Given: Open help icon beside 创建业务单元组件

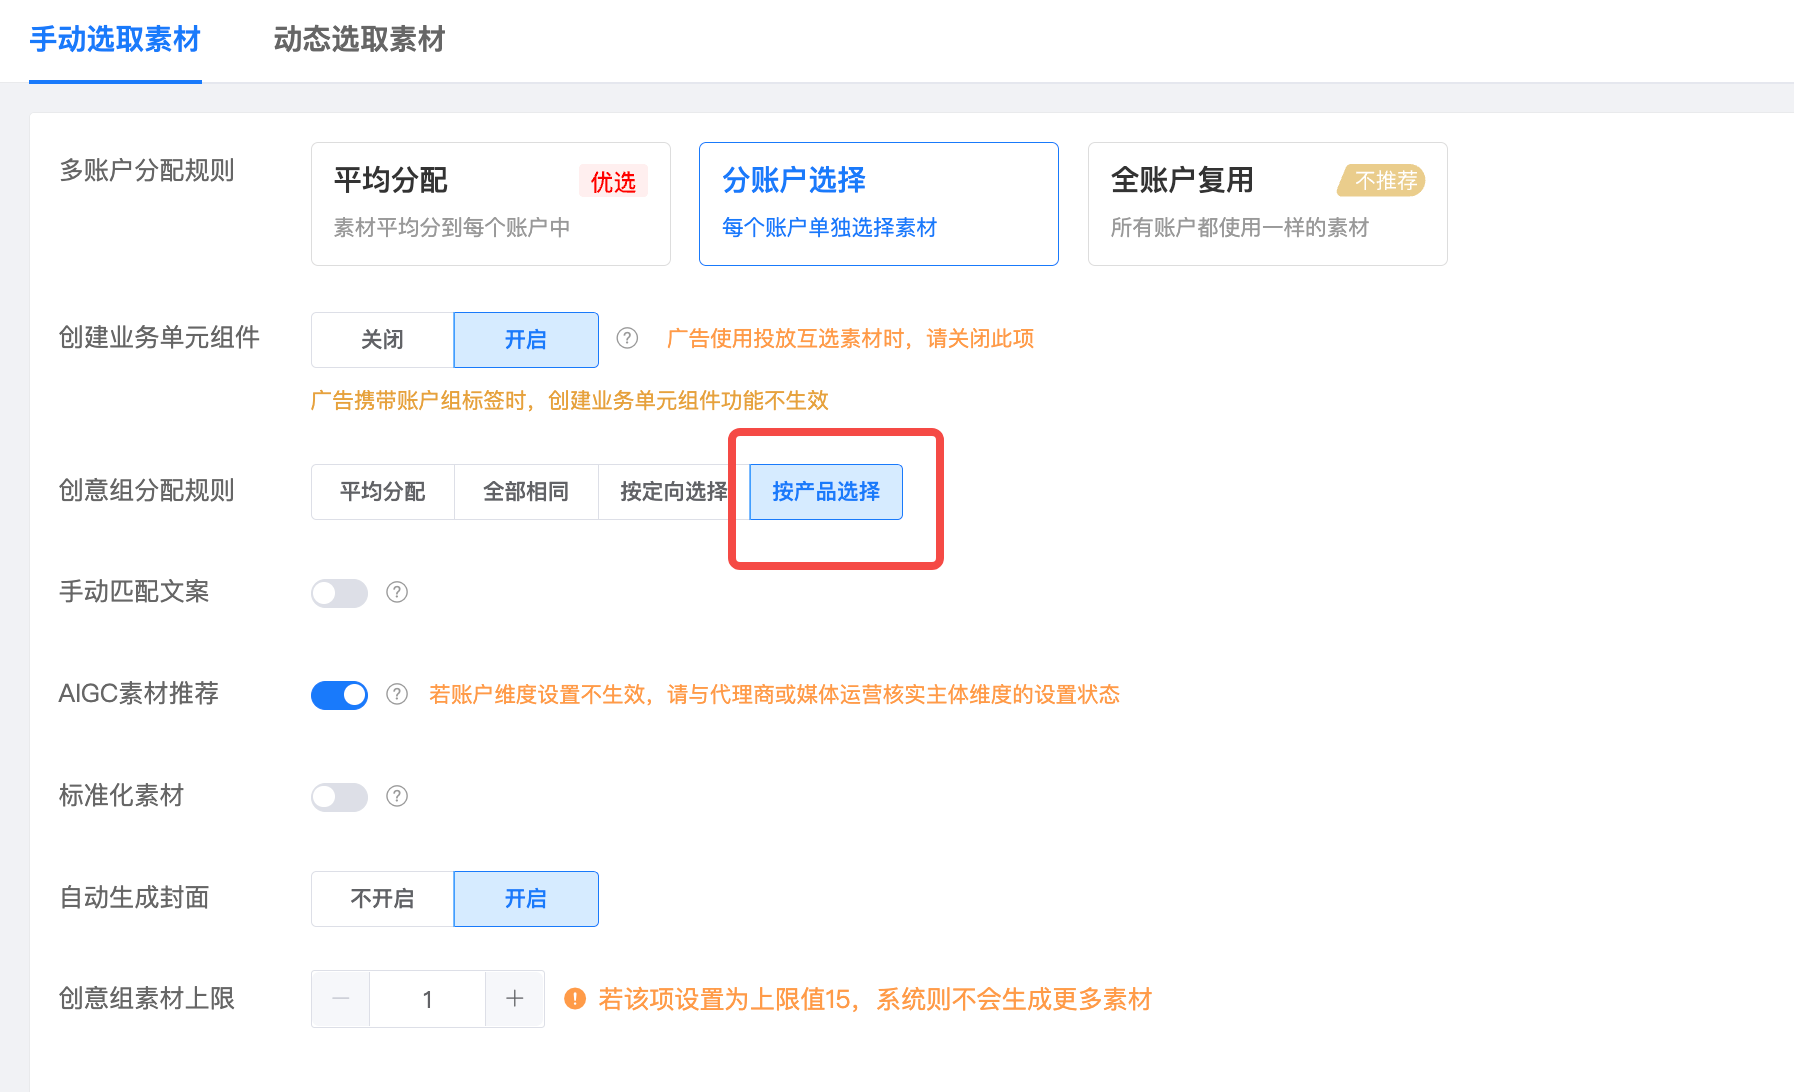Looking at the screenshot, I should click(x=627, y=338).
